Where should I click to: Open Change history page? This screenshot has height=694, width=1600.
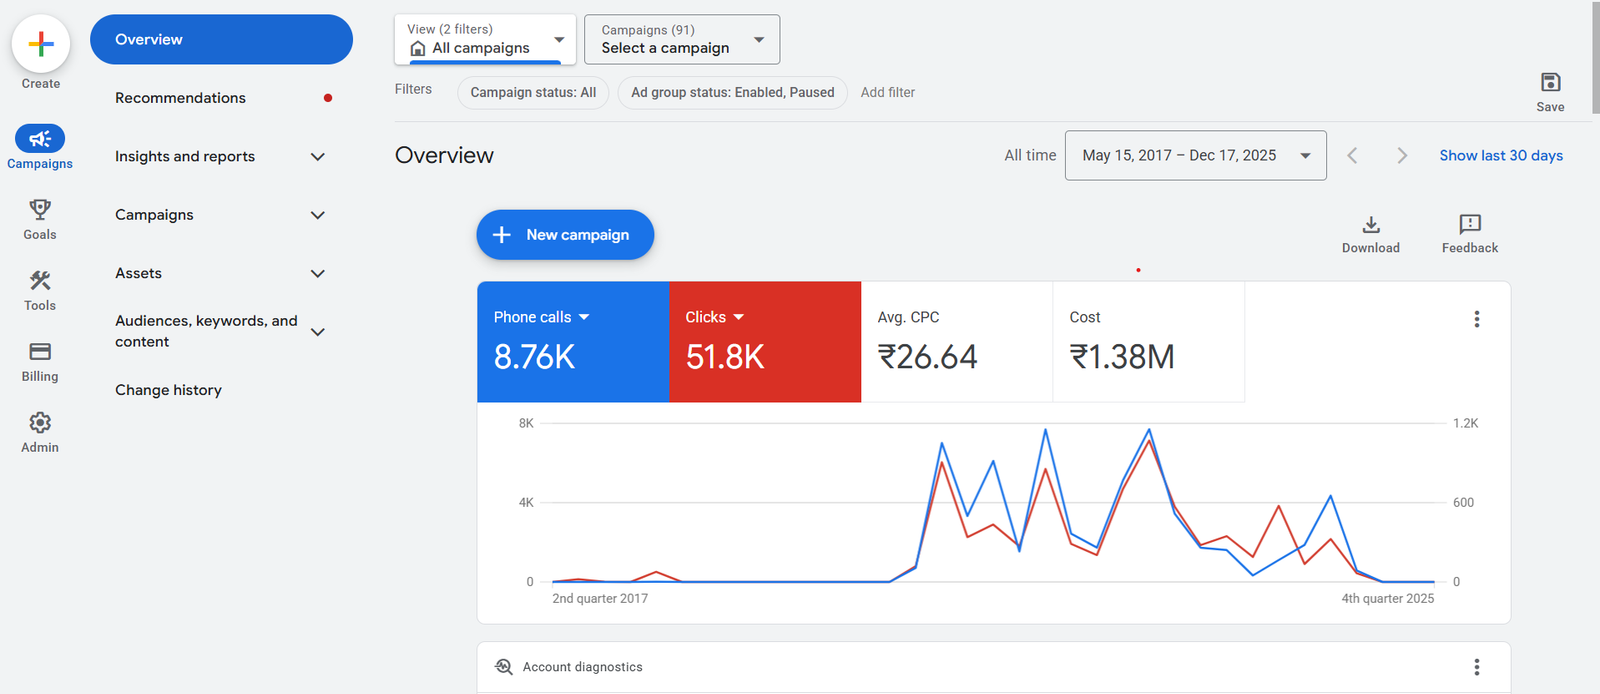[x=168, y=390]
